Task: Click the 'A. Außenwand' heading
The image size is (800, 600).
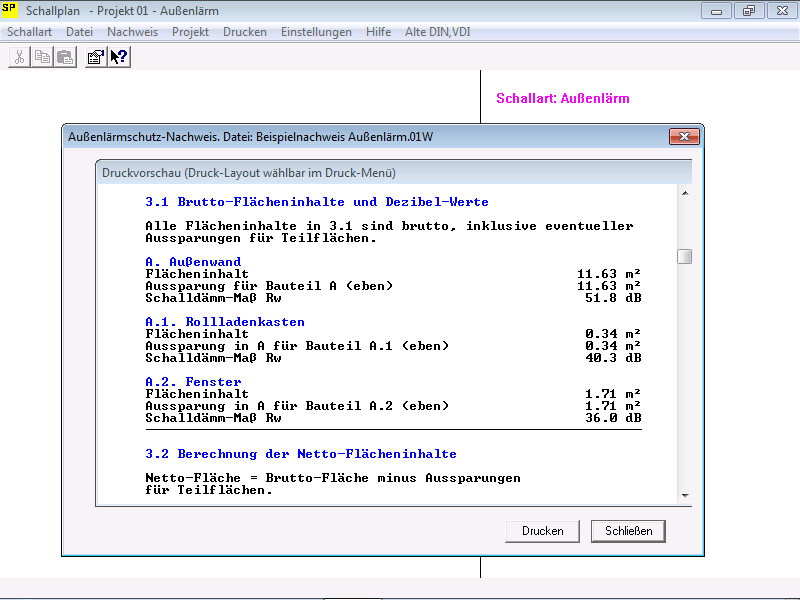Action: [193, 262]
